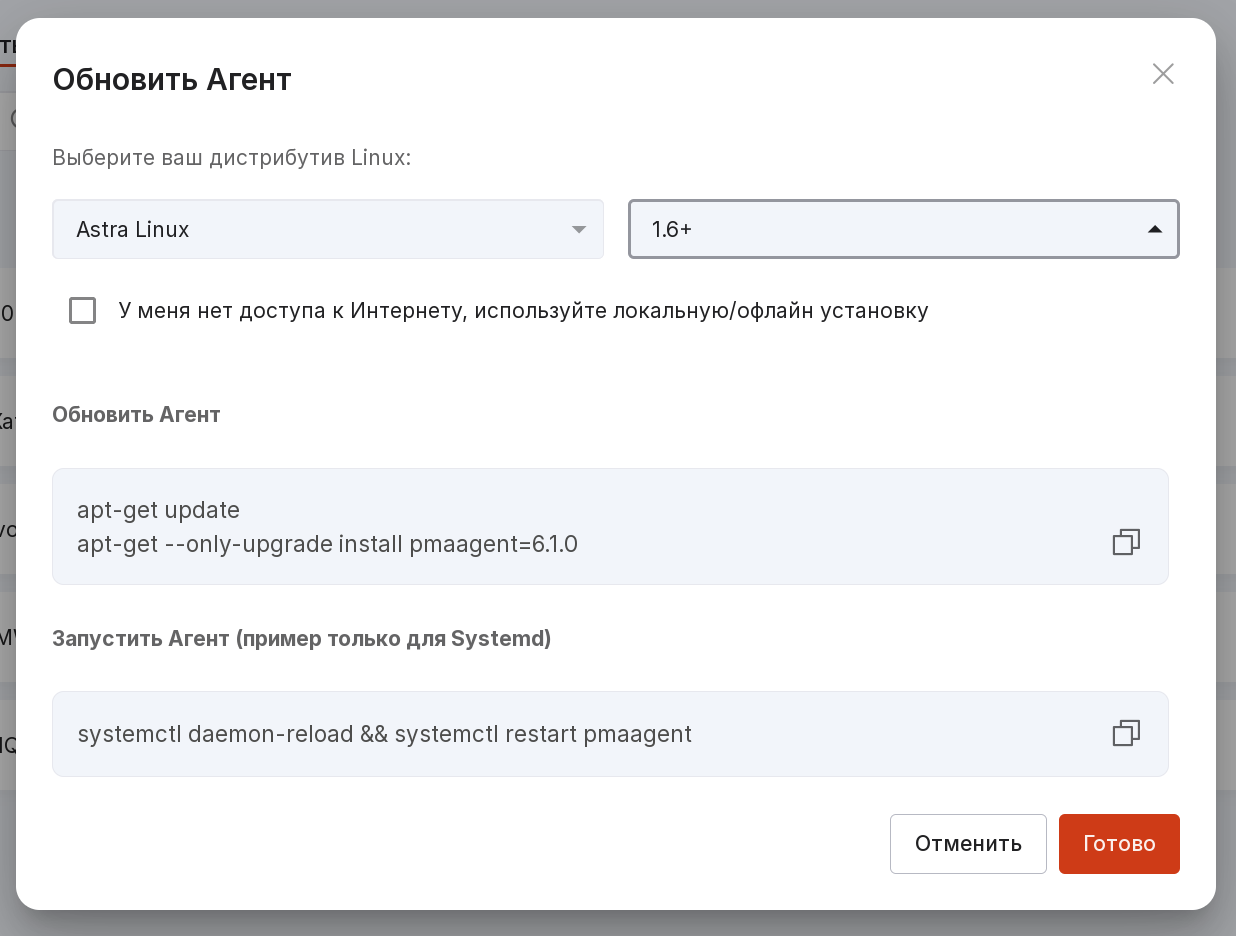The height and width of the screenshot is (936, 1236).
Task: Click the Обновить Агент section heading
Action: coord(136,414)
